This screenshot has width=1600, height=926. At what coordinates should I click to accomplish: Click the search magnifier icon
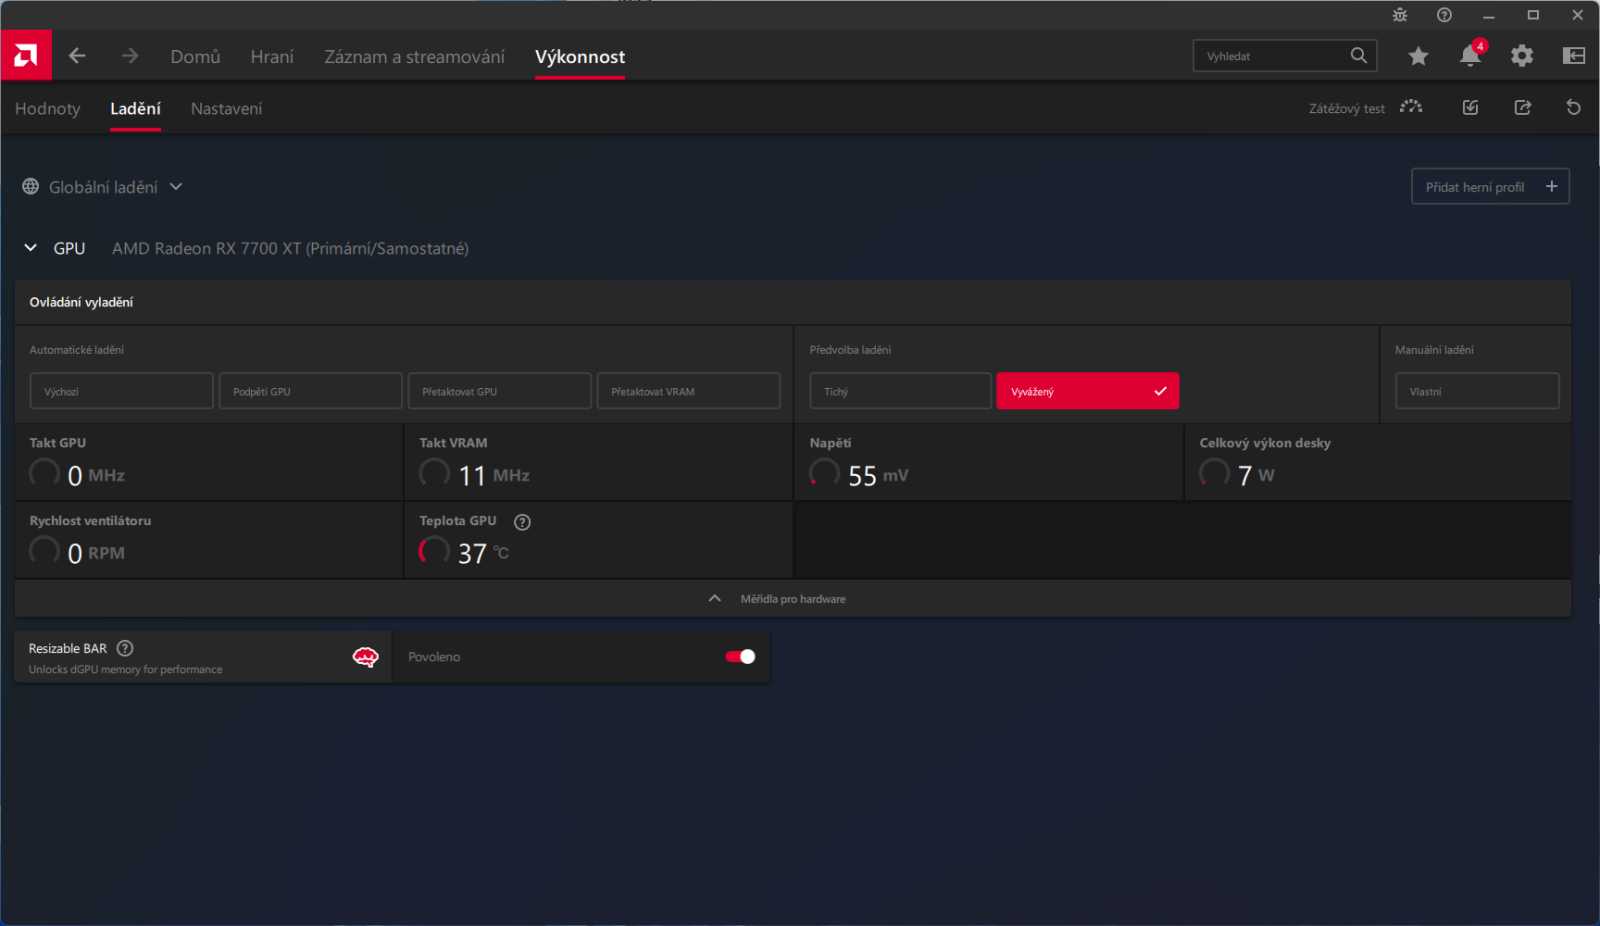tap(1358, 56)
